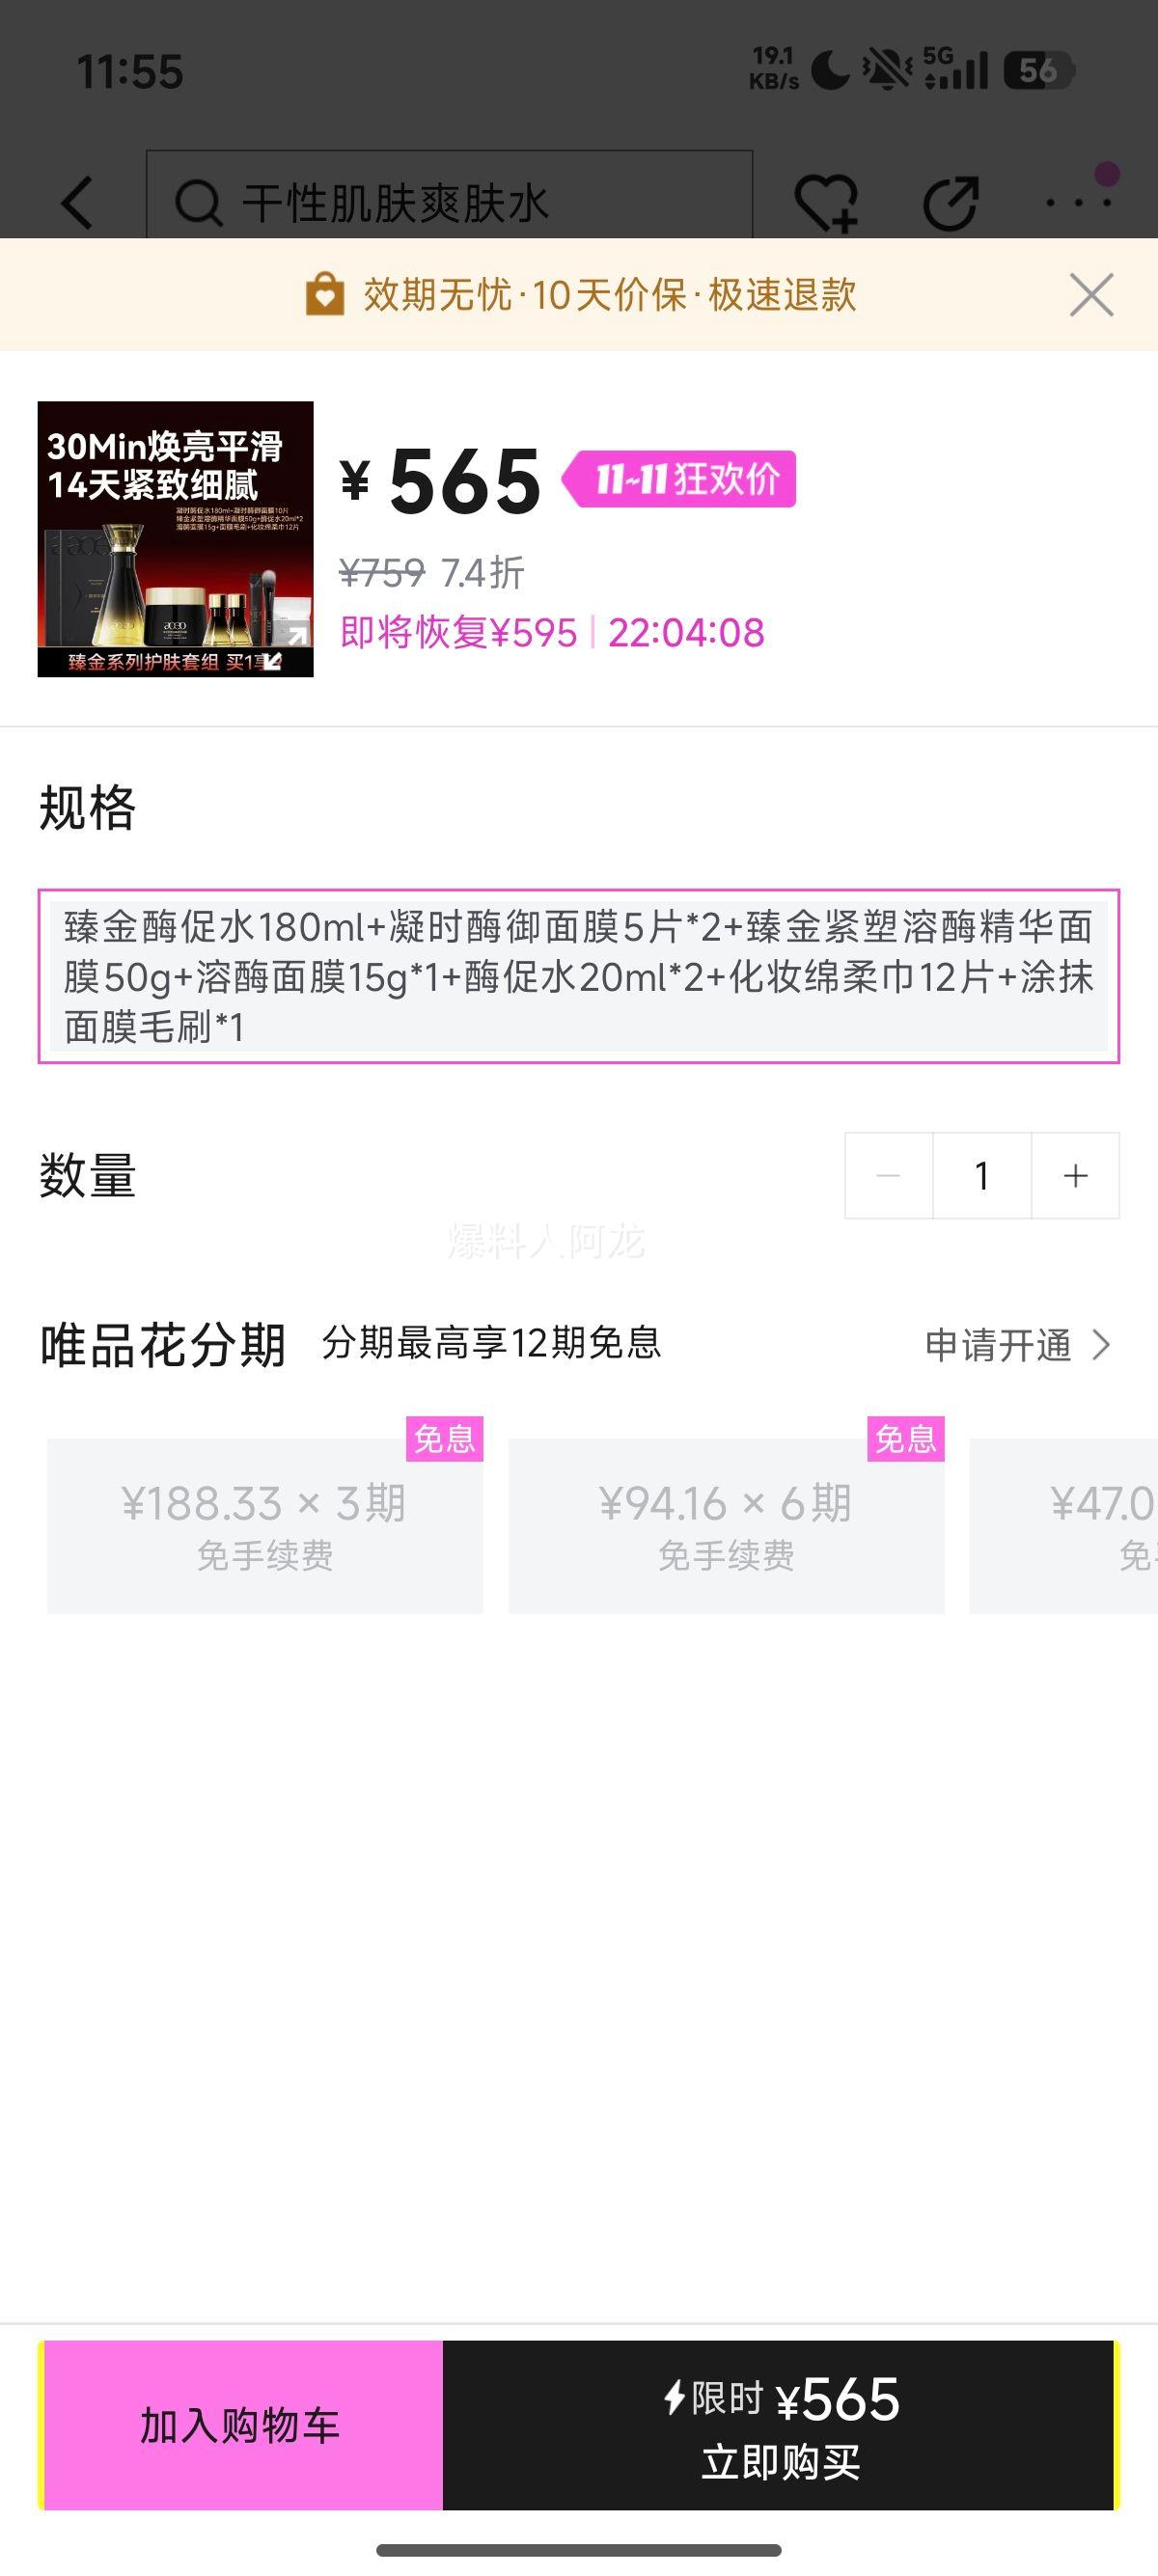This screenshot has height=2576, width=1158.
Task: Tap the back arrow icon
Action: coord(77,203)
